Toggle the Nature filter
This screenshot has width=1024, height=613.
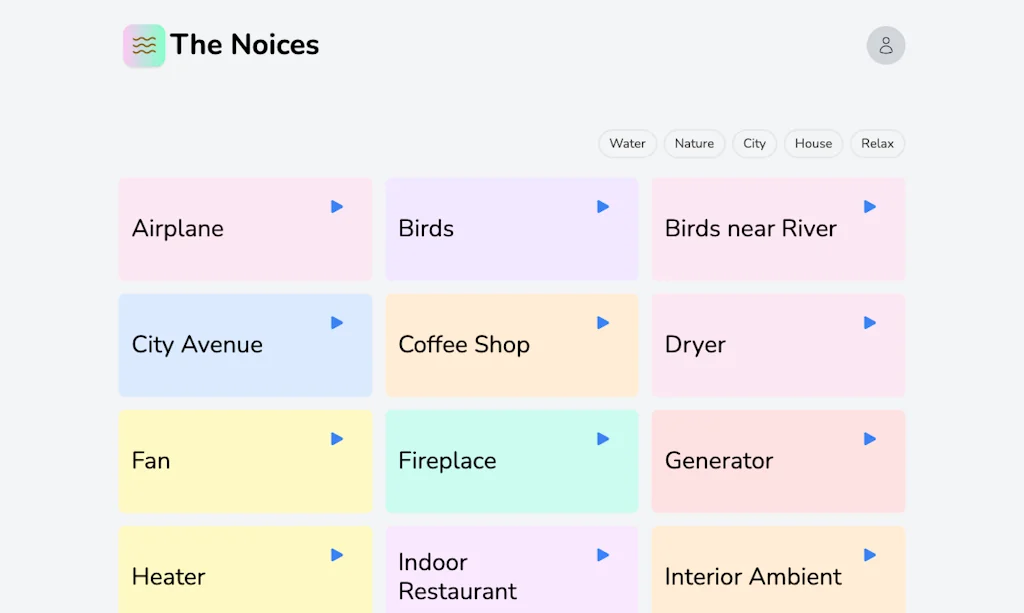[x=694, y=143]
